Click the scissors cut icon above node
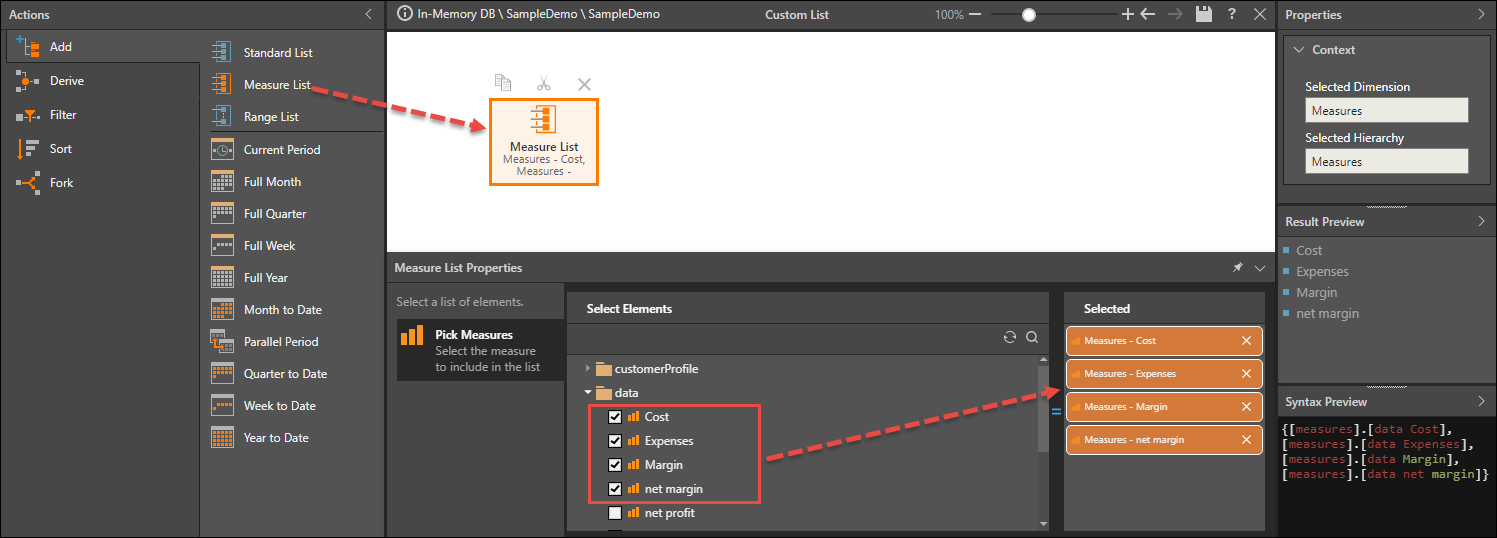Viewport: 1497px width, 538px height. tap(543, 83)
